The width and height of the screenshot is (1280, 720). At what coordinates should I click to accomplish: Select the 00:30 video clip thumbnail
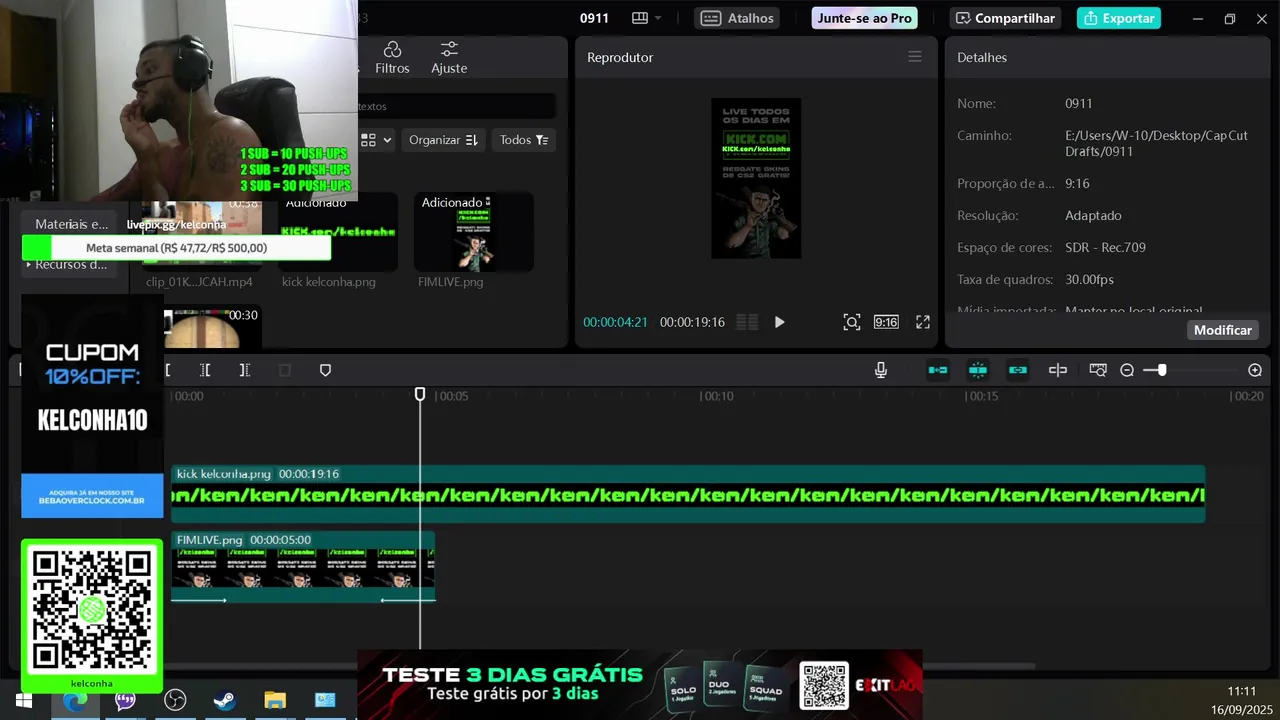coord(213,328)
